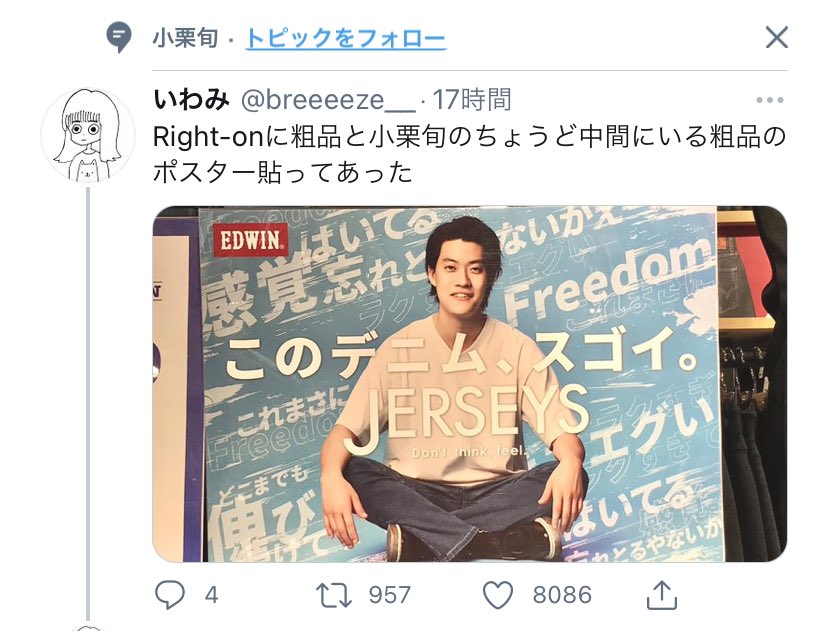Click the reply count 4
The height and width of the screenshot is (631, 828).
pos(211,596)
